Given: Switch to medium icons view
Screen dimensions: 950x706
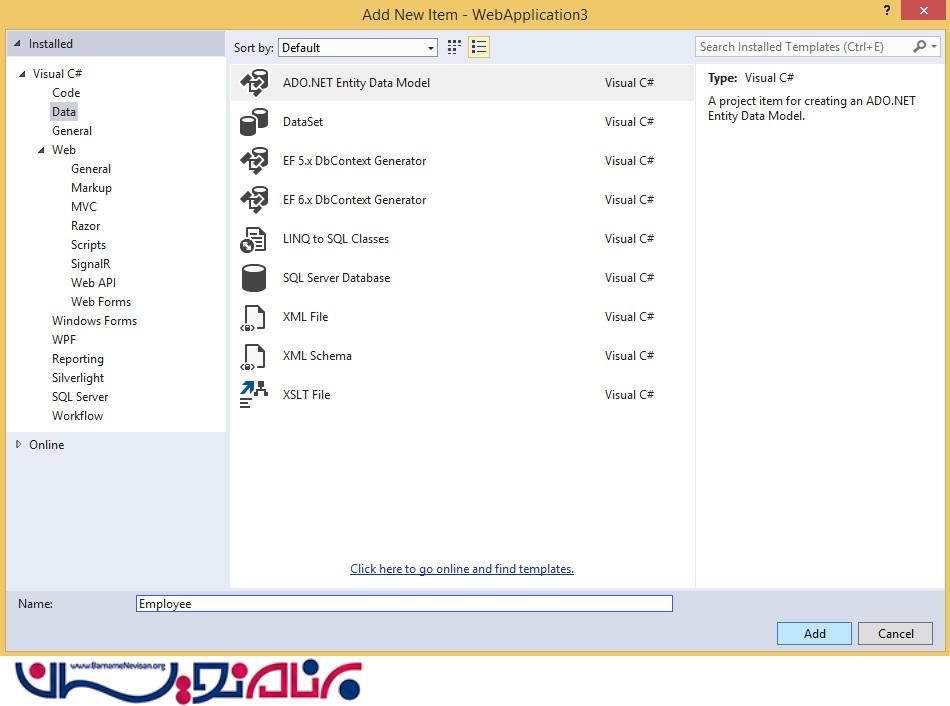Looking at the screenshot, I should click(x=455, y=47).
